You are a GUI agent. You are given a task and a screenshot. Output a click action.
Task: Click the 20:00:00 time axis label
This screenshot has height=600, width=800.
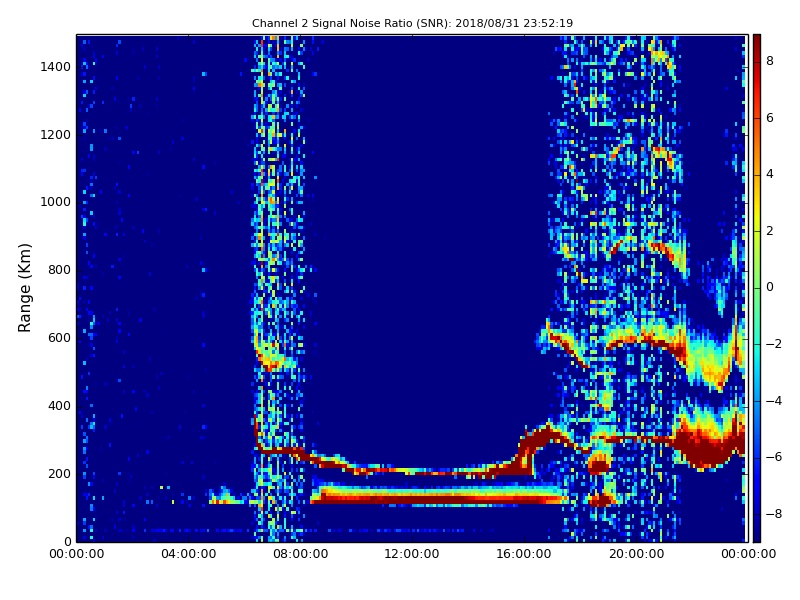point(636,554)
